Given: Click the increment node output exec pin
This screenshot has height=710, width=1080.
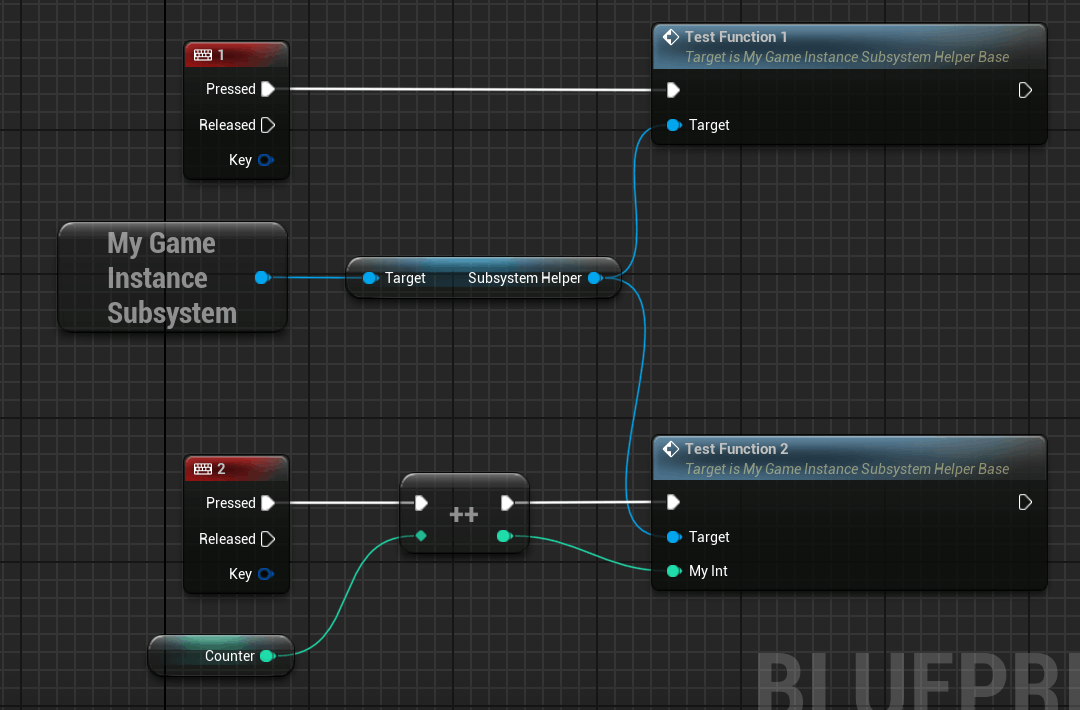Looking at the screenshot, I should point(507,503).
